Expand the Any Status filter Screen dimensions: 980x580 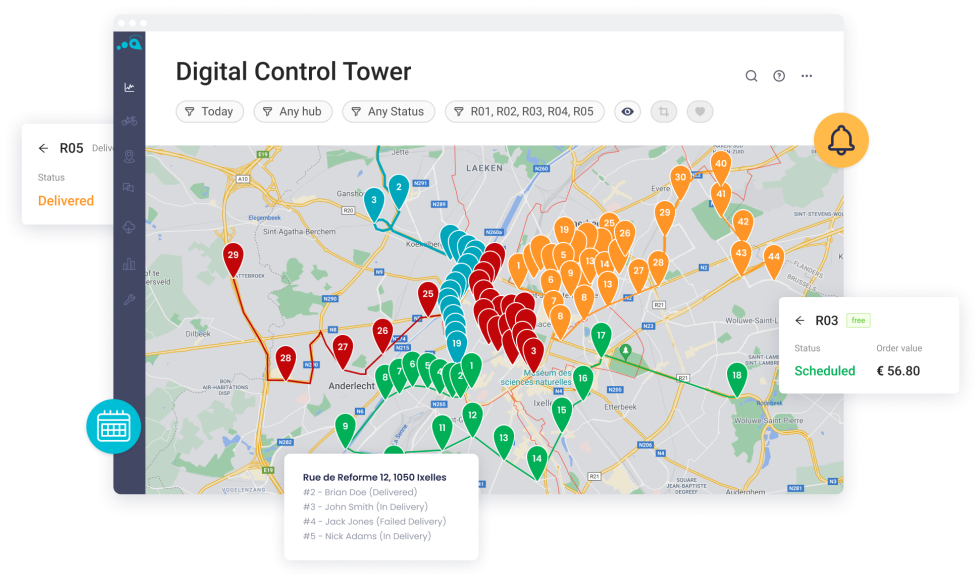(388, 112)
